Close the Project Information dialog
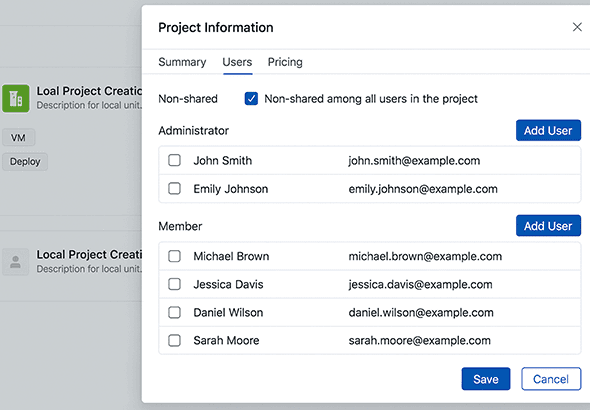Screen dimensions: 590x410 pyautogui.click(x=577, y=27)
